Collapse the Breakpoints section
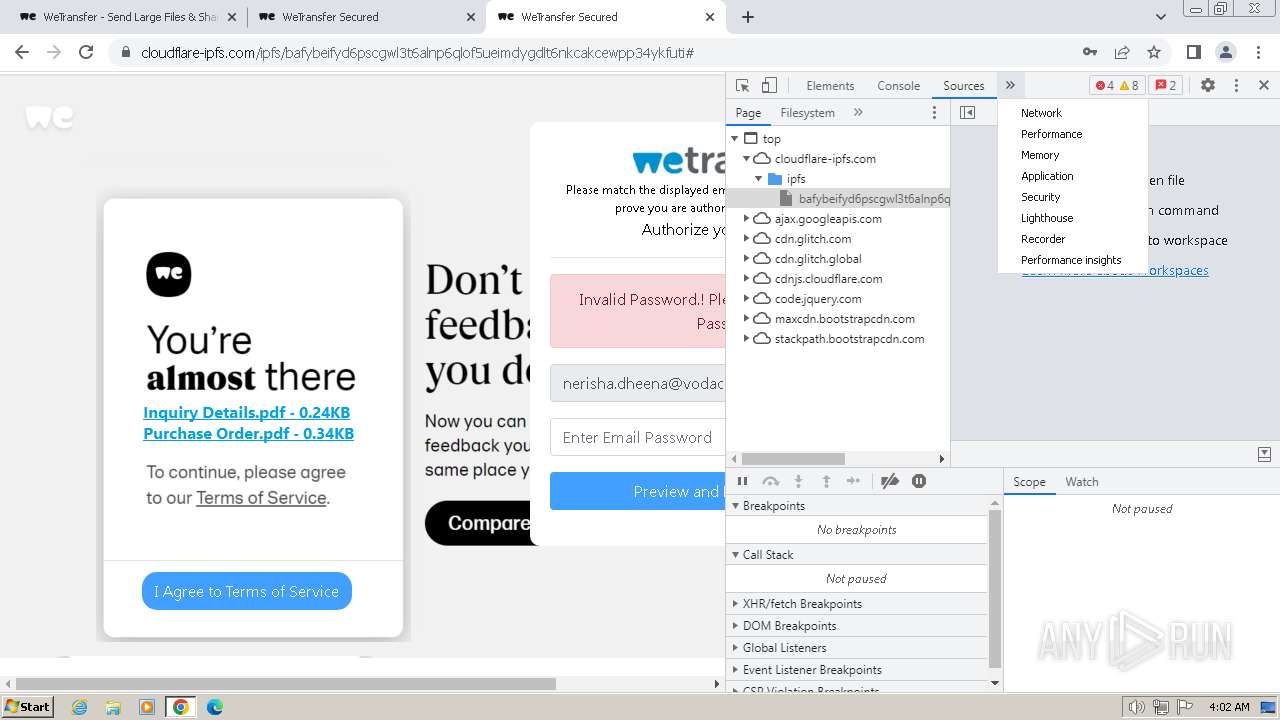The image size is (1280, 720). click(856, 506)
